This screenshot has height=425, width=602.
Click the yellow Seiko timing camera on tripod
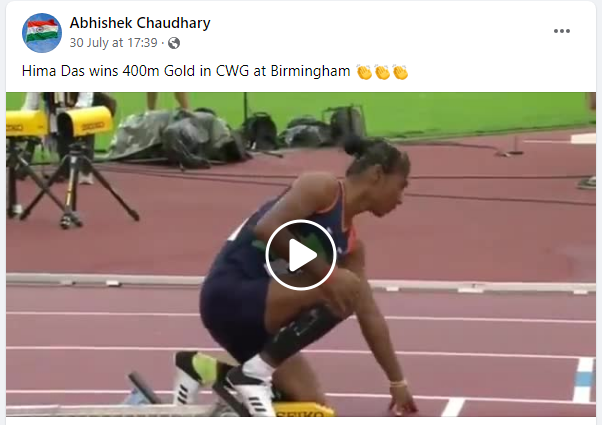[x=84, y=124]
